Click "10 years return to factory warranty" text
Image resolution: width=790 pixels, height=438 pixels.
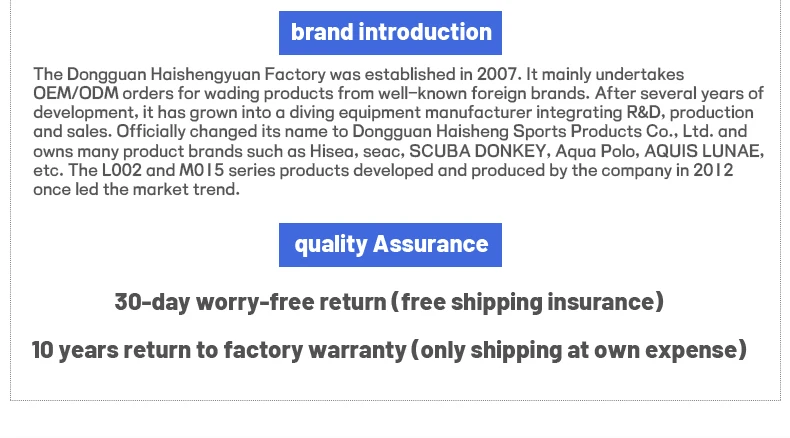tap(218, 350)
